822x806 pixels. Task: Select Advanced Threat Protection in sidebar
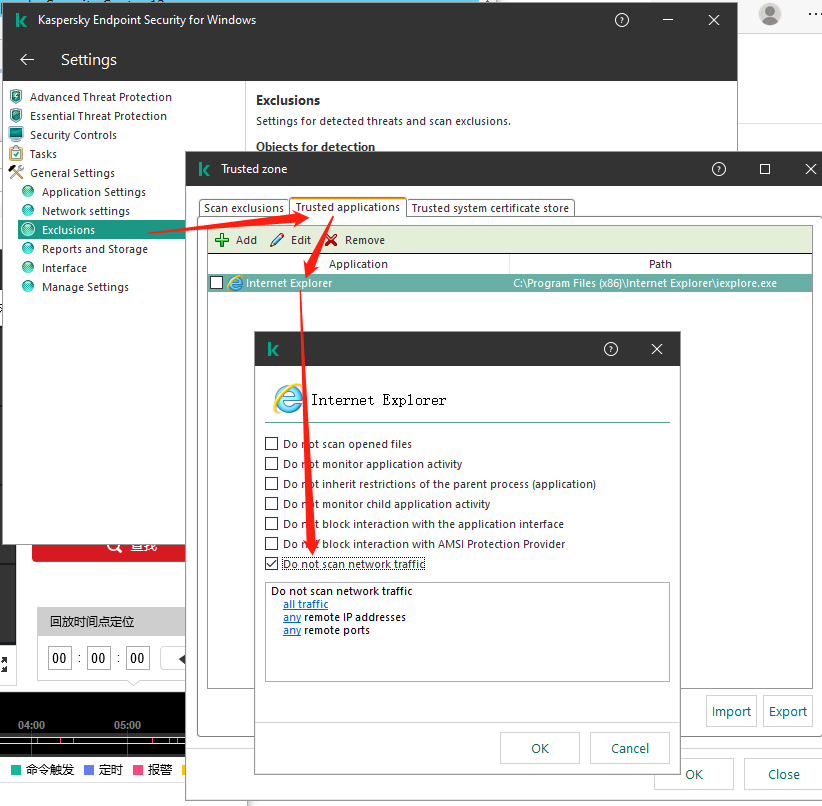click(x=101, y=97)
